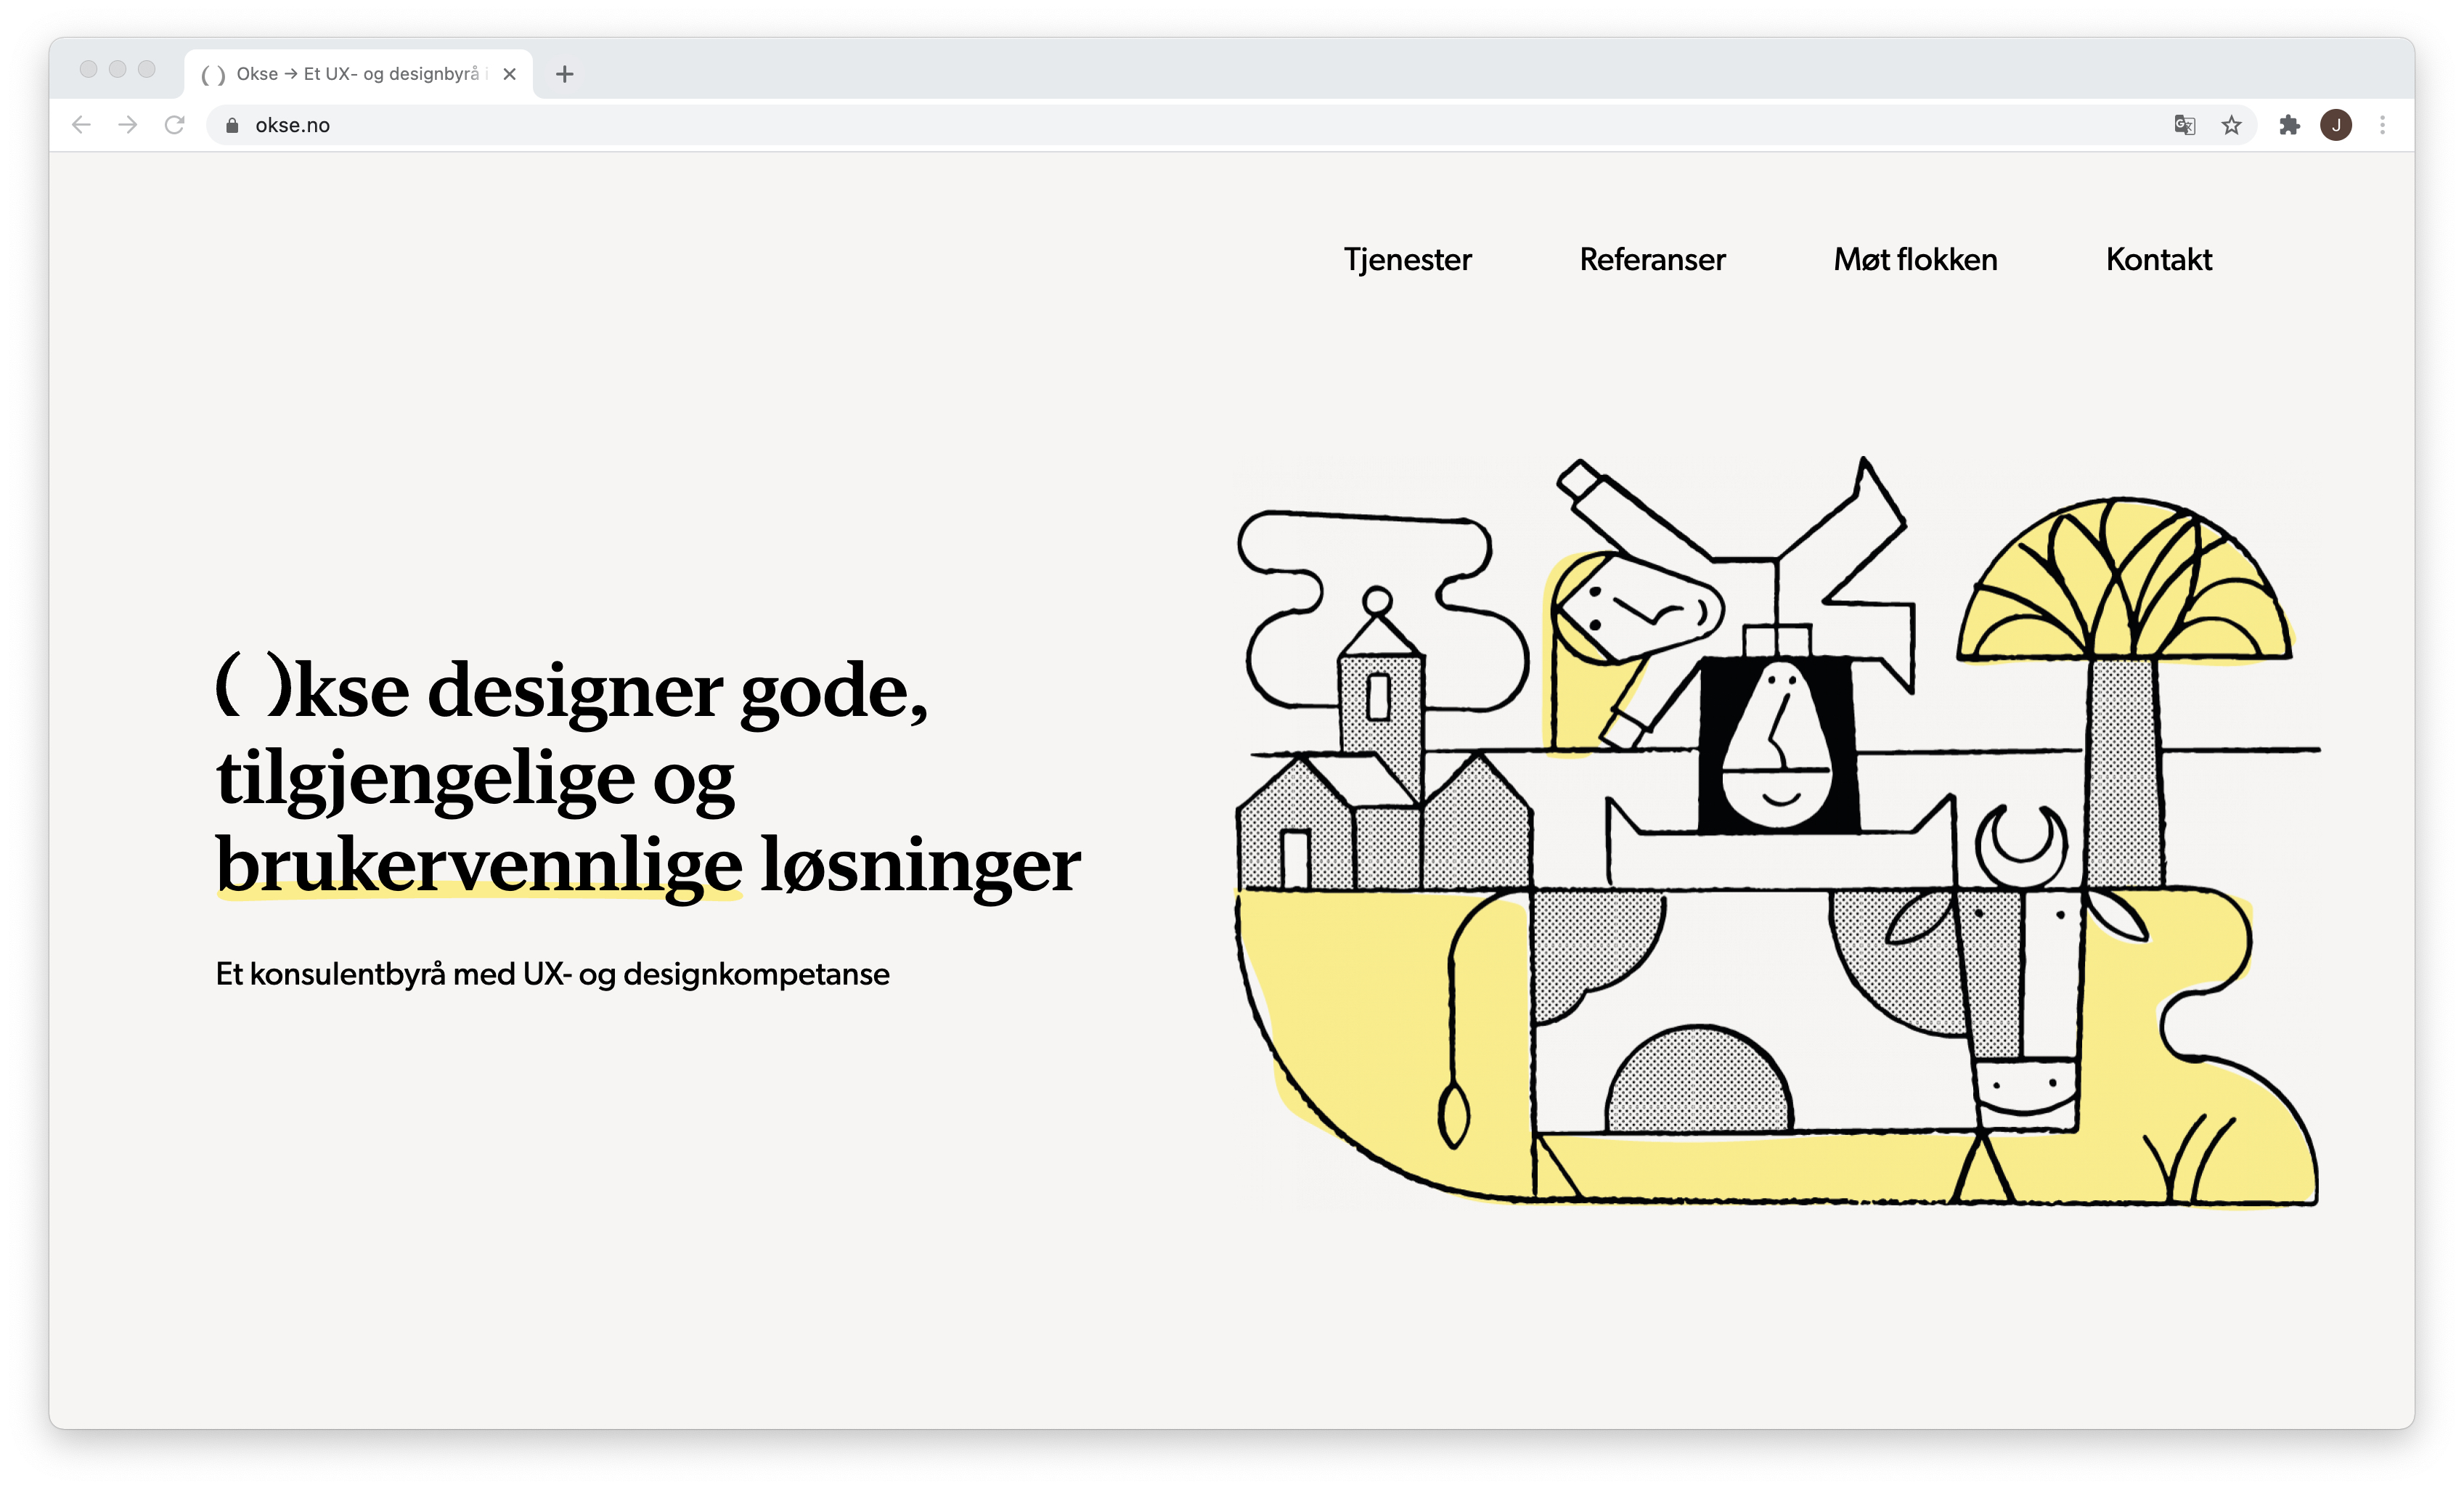This screenshot has width=2464, height=1490.
Task: Bookmark page with the star icon
Action: click(x=2231, y=125)
